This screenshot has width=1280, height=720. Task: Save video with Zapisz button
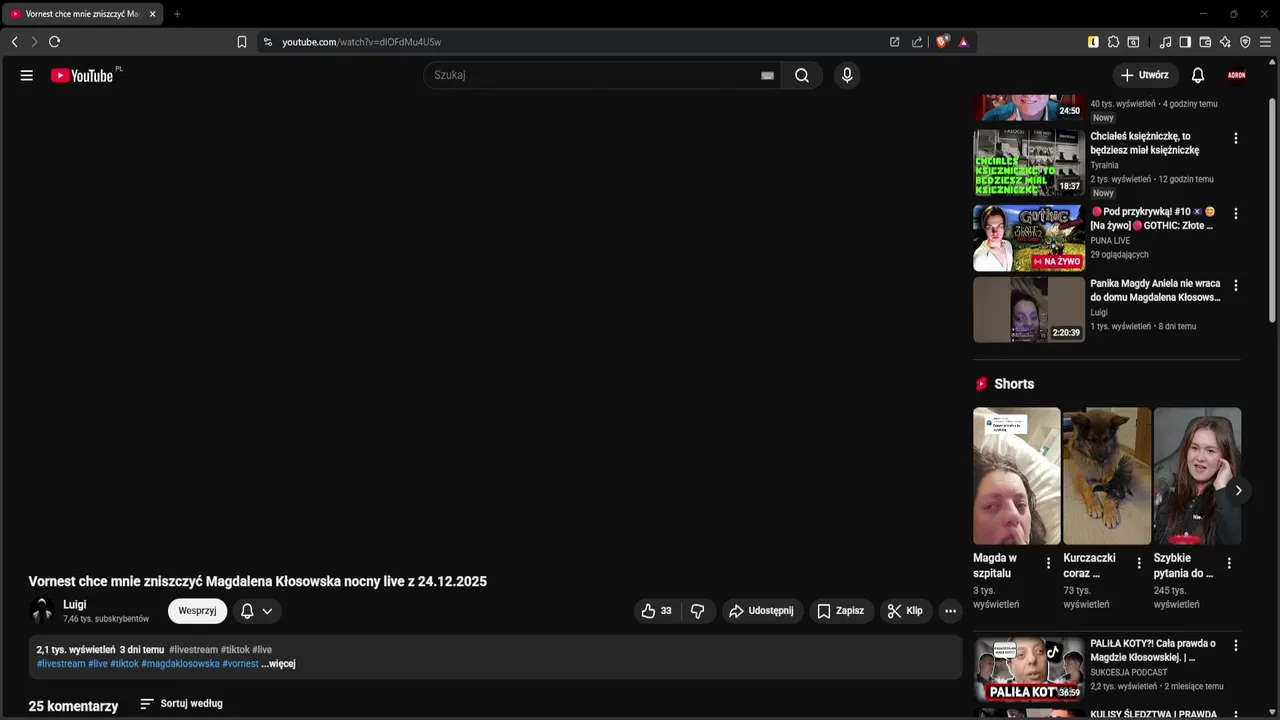[841, 611]
